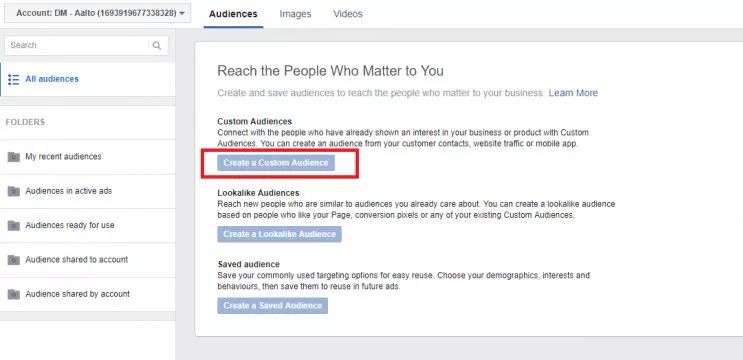Select the Audiences tab
Image resolution: width=743 pixels, height=360 pixels.
(233, 14)
